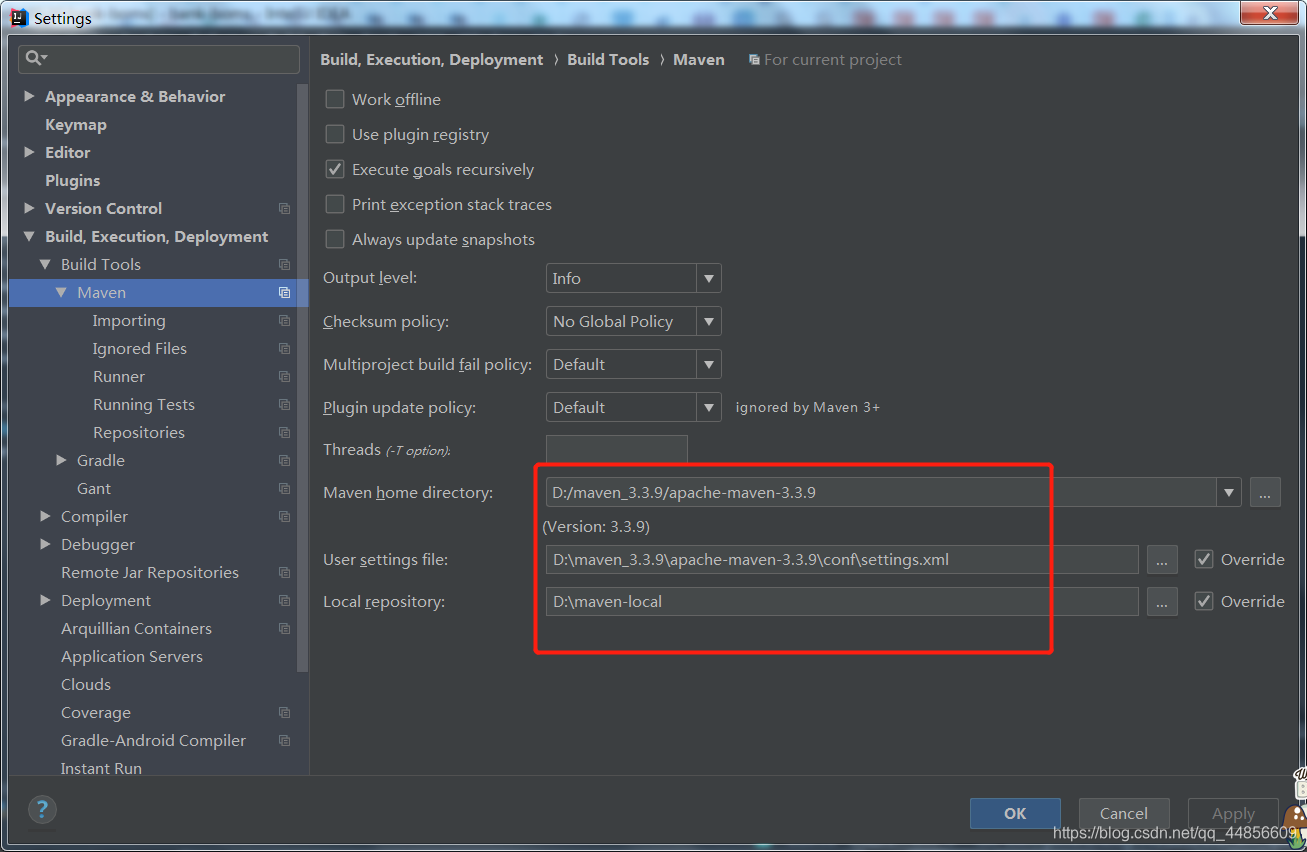Expand the Editor node
Viewport: 1307px width, 852px height.
pyautogui.click(x=30, y=153)
